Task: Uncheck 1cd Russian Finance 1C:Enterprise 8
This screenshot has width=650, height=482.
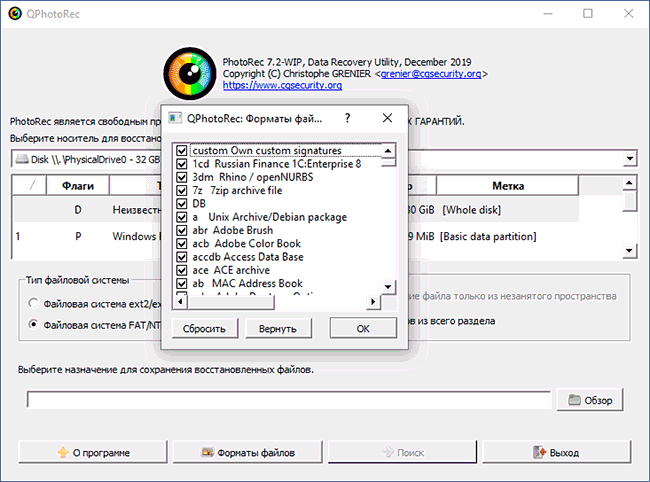Action: 182,164
